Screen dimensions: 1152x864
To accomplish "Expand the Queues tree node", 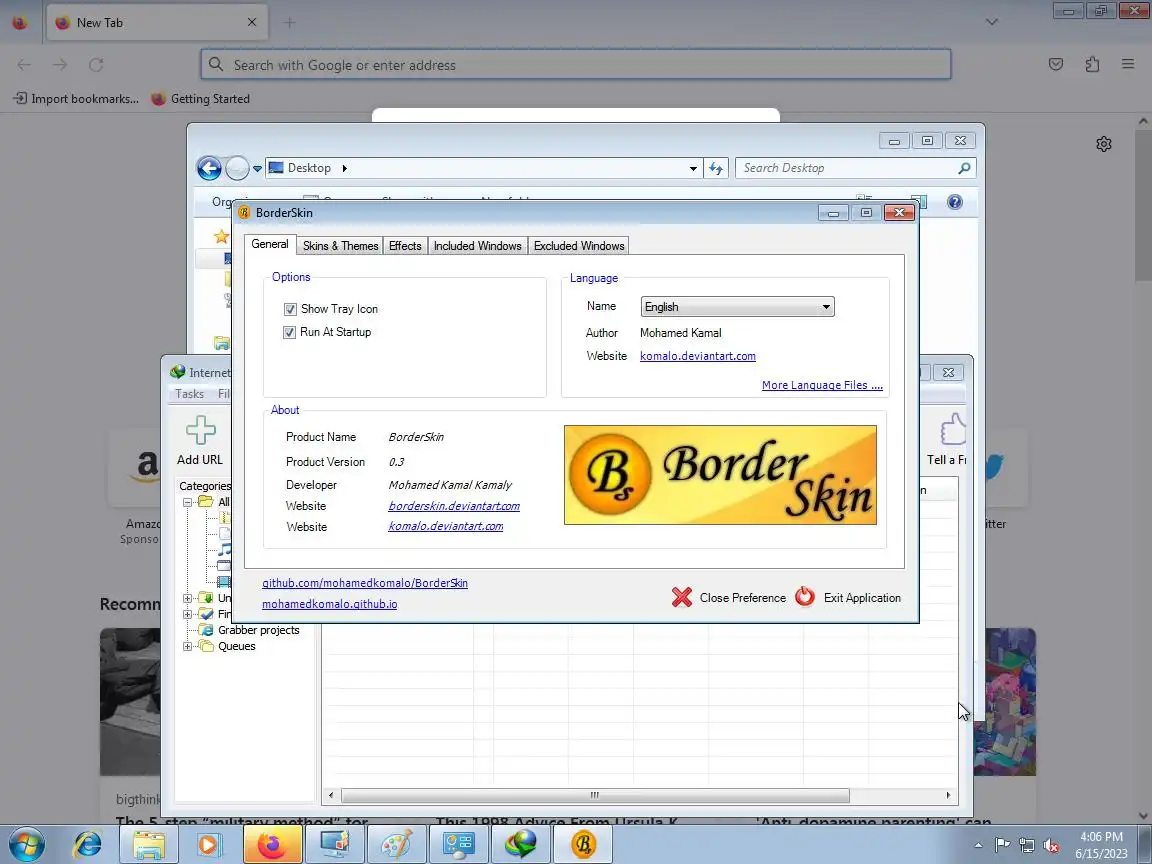I will click(187, 647).
